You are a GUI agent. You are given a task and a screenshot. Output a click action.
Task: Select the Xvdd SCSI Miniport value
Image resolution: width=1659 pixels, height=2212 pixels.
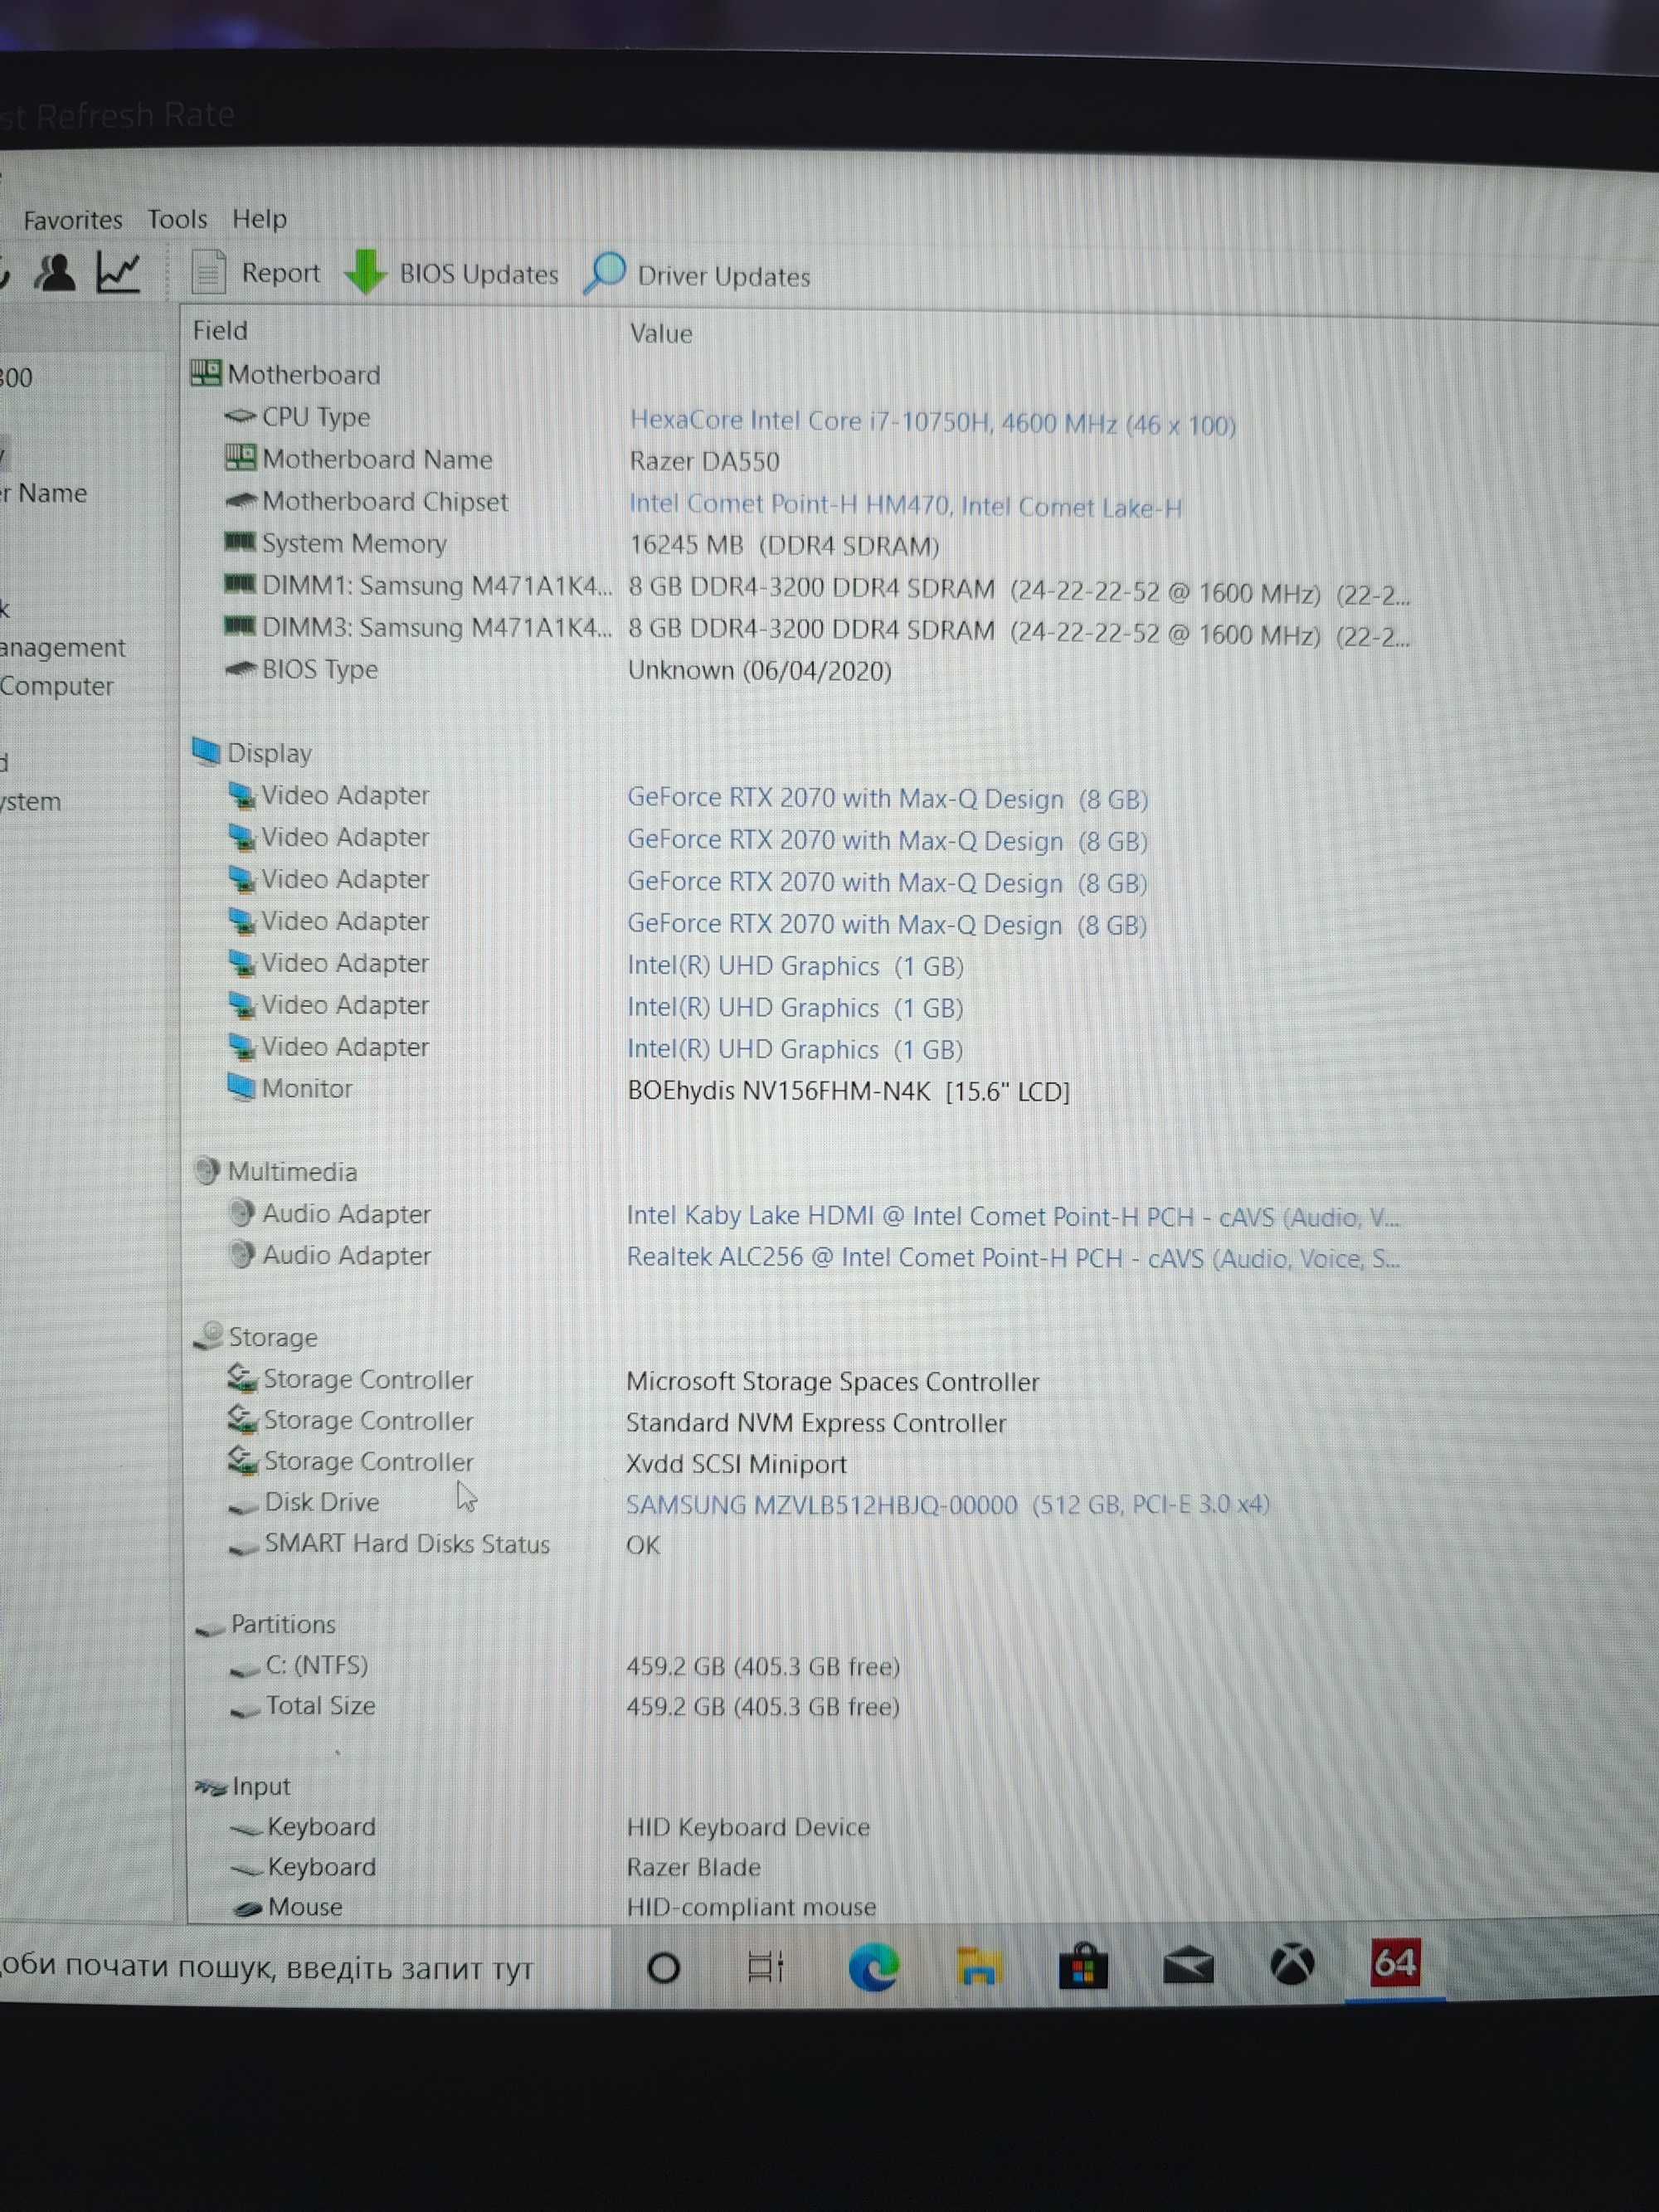(x=736, y=1464)
